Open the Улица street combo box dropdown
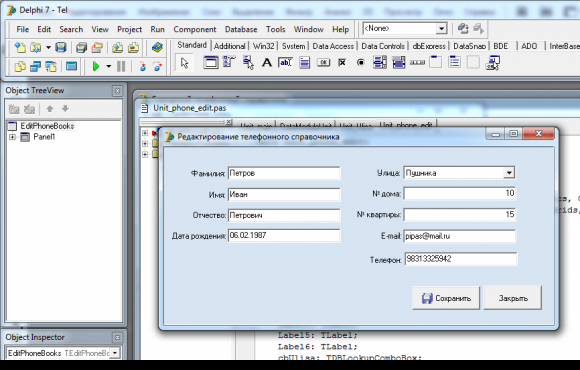The height and width of the screenshot is (370, 580). tap(509, 173)
